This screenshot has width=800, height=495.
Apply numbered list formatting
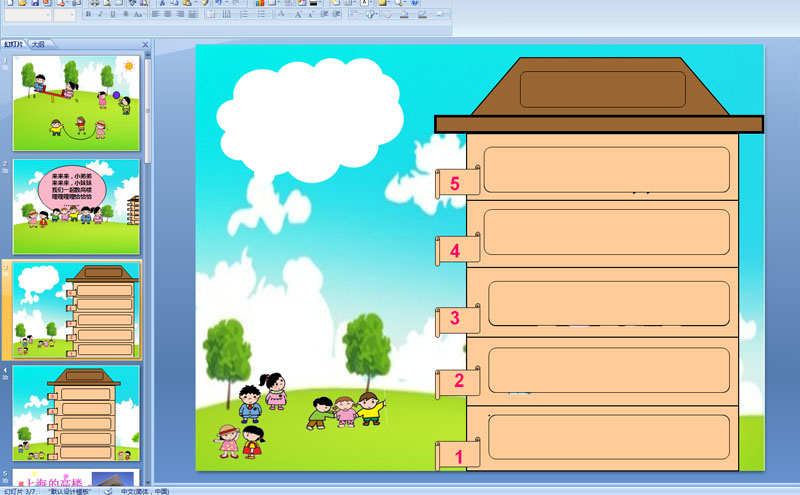(245, 14)
